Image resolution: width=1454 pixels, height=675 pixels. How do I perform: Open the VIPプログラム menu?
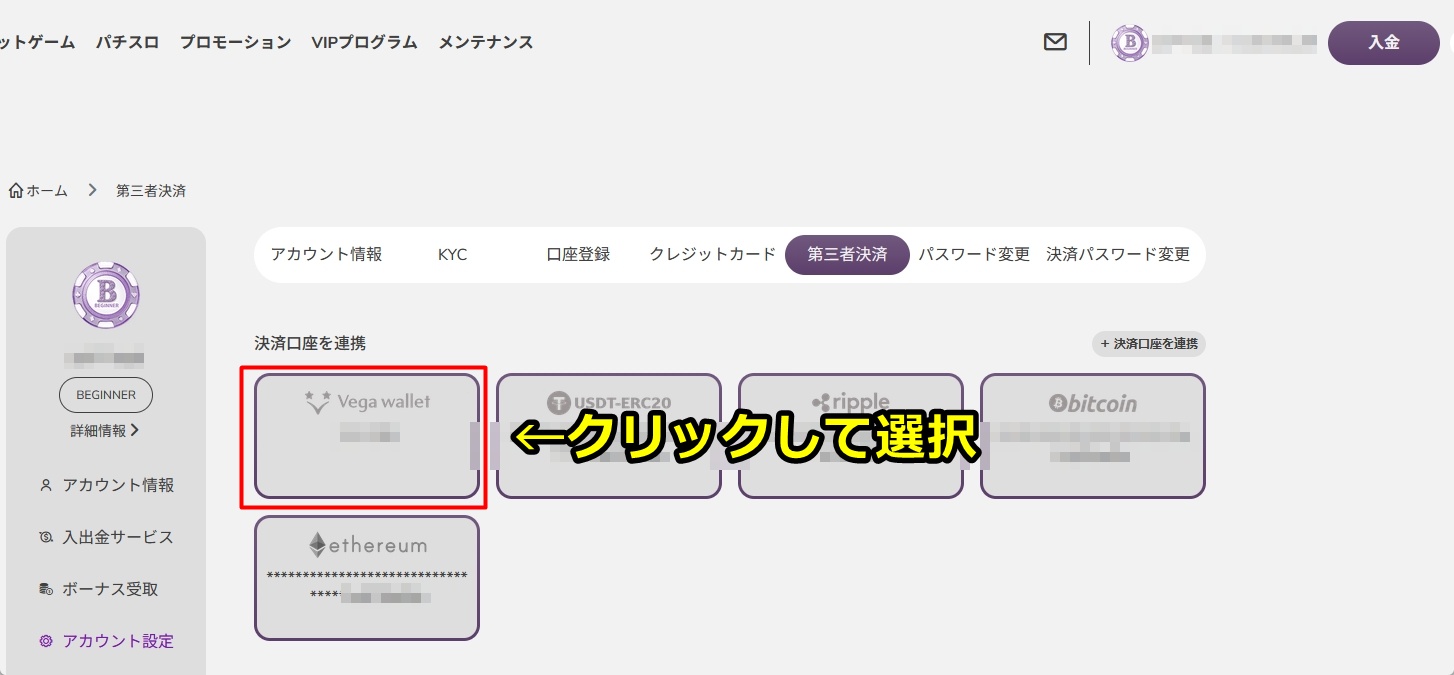click(x=364, y=42)
